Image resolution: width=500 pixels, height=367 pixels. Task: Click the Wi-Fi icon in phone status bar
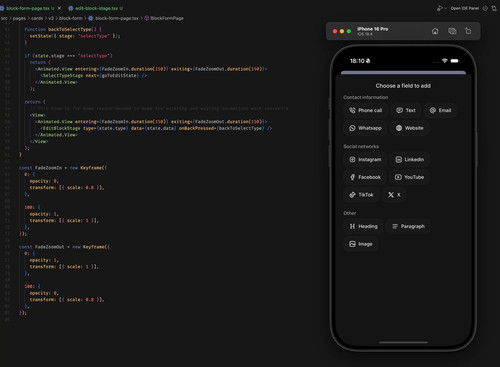click(x=445, y=61)
